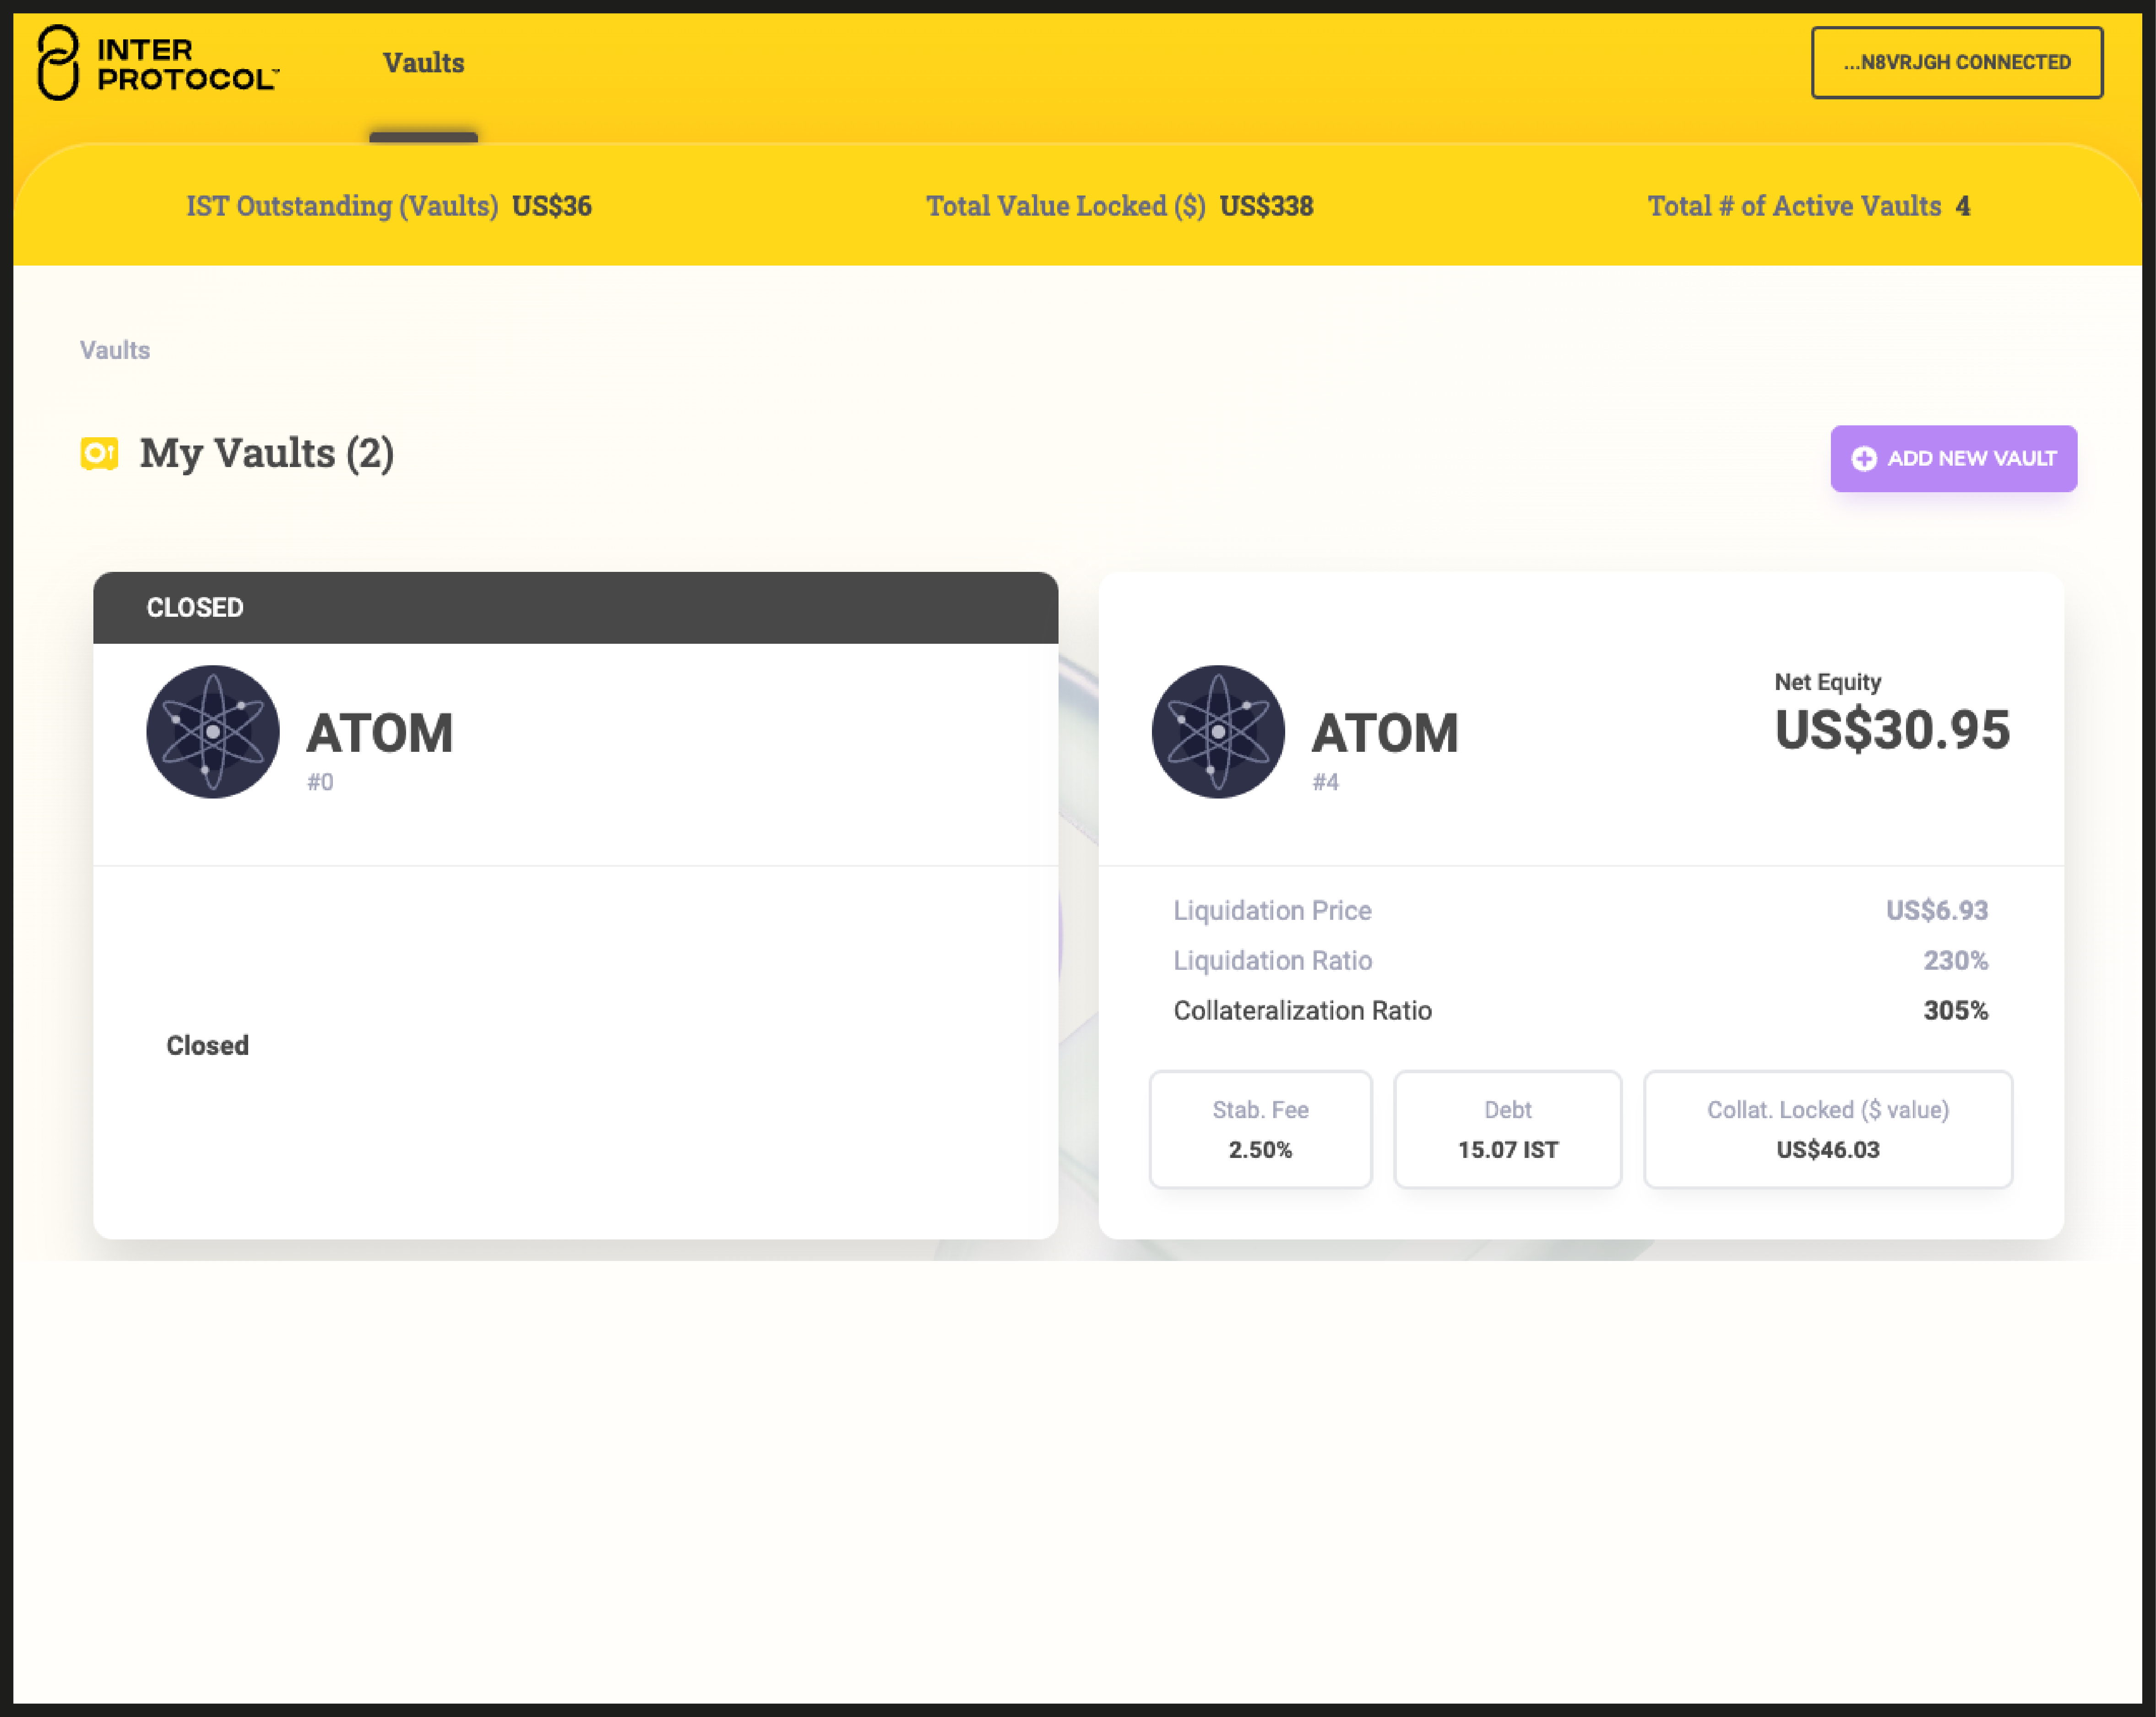Click the Stab. Fee 2.50% box
Screen dimensions: 2156x1717
tap(1260, 1129)
